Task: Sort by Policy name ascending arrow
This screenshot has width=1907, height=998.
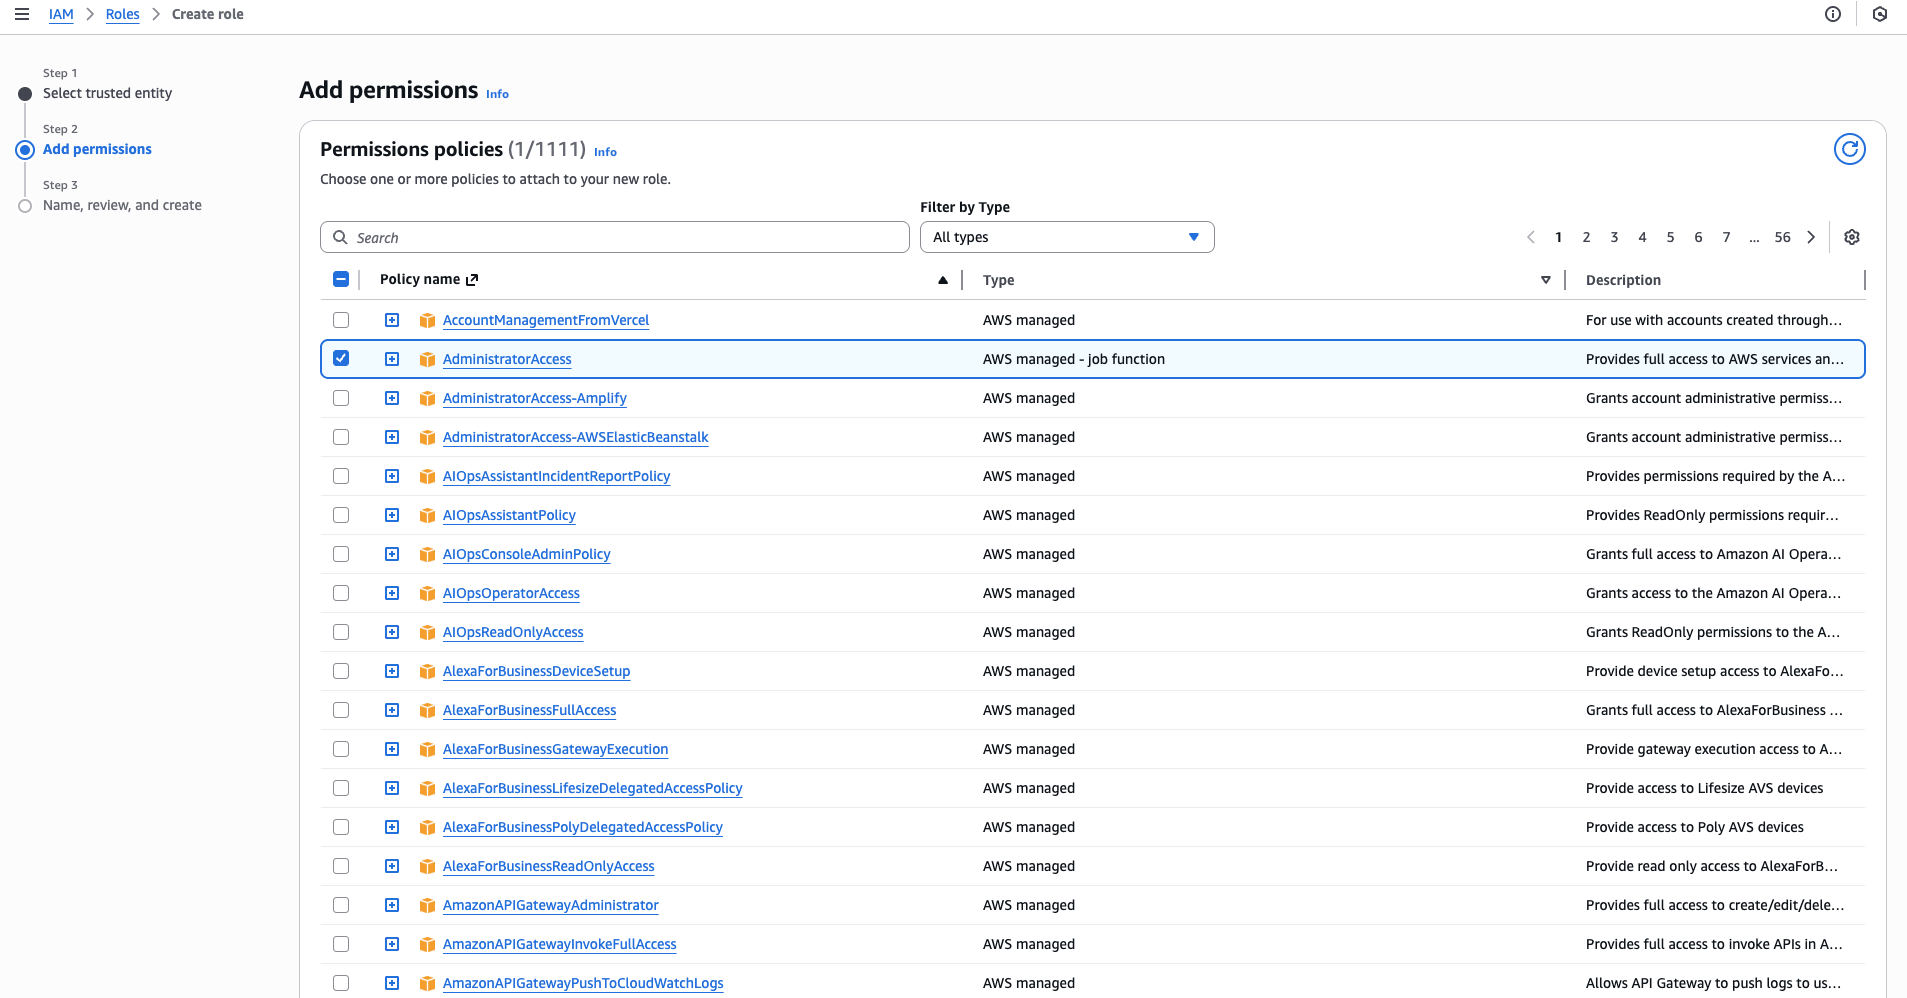Action: tap(942, 280)
